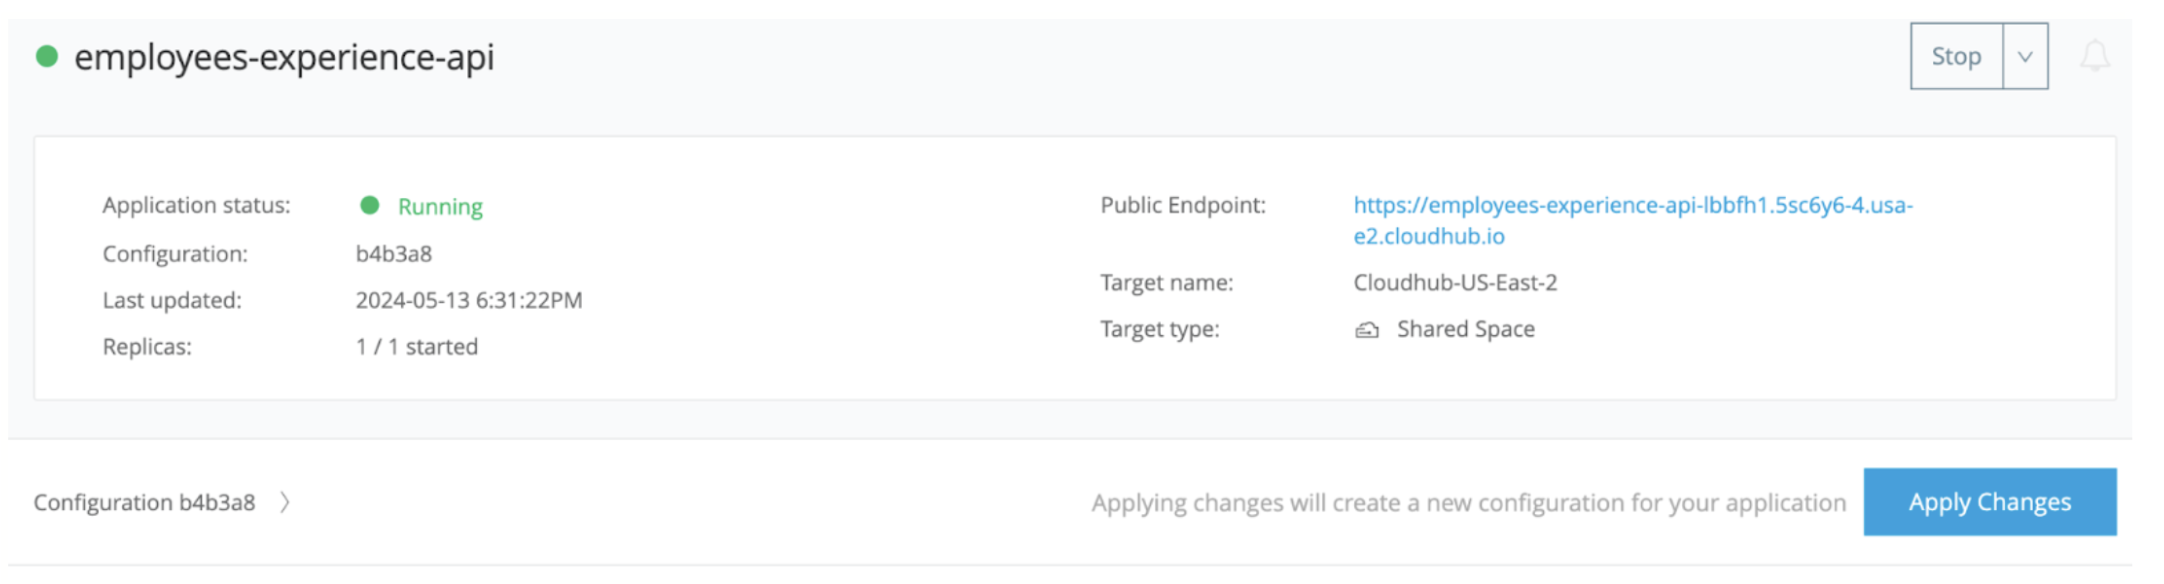Open the dropdown arrow next to Stop
Screen dimensions: 2164x584
2024,57
